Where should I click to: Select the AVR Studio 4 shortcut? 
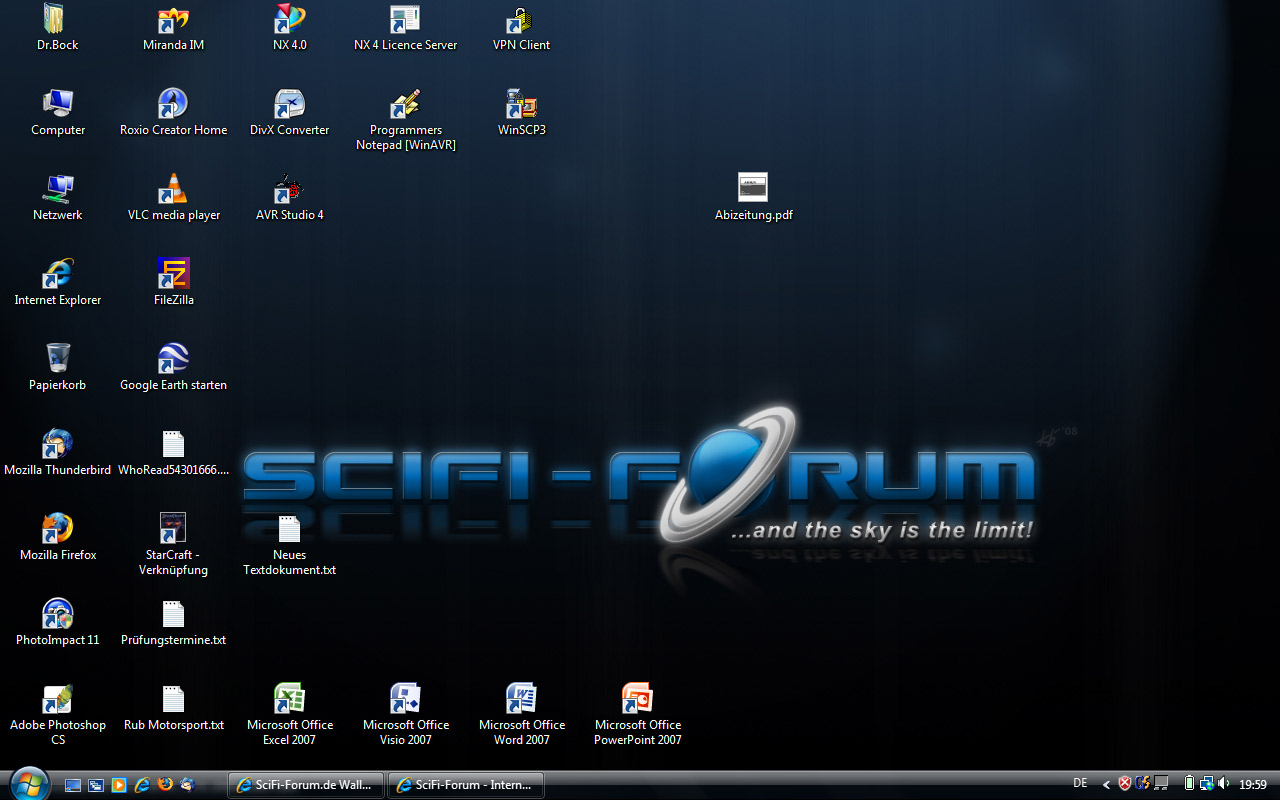[x=289, y=189]
